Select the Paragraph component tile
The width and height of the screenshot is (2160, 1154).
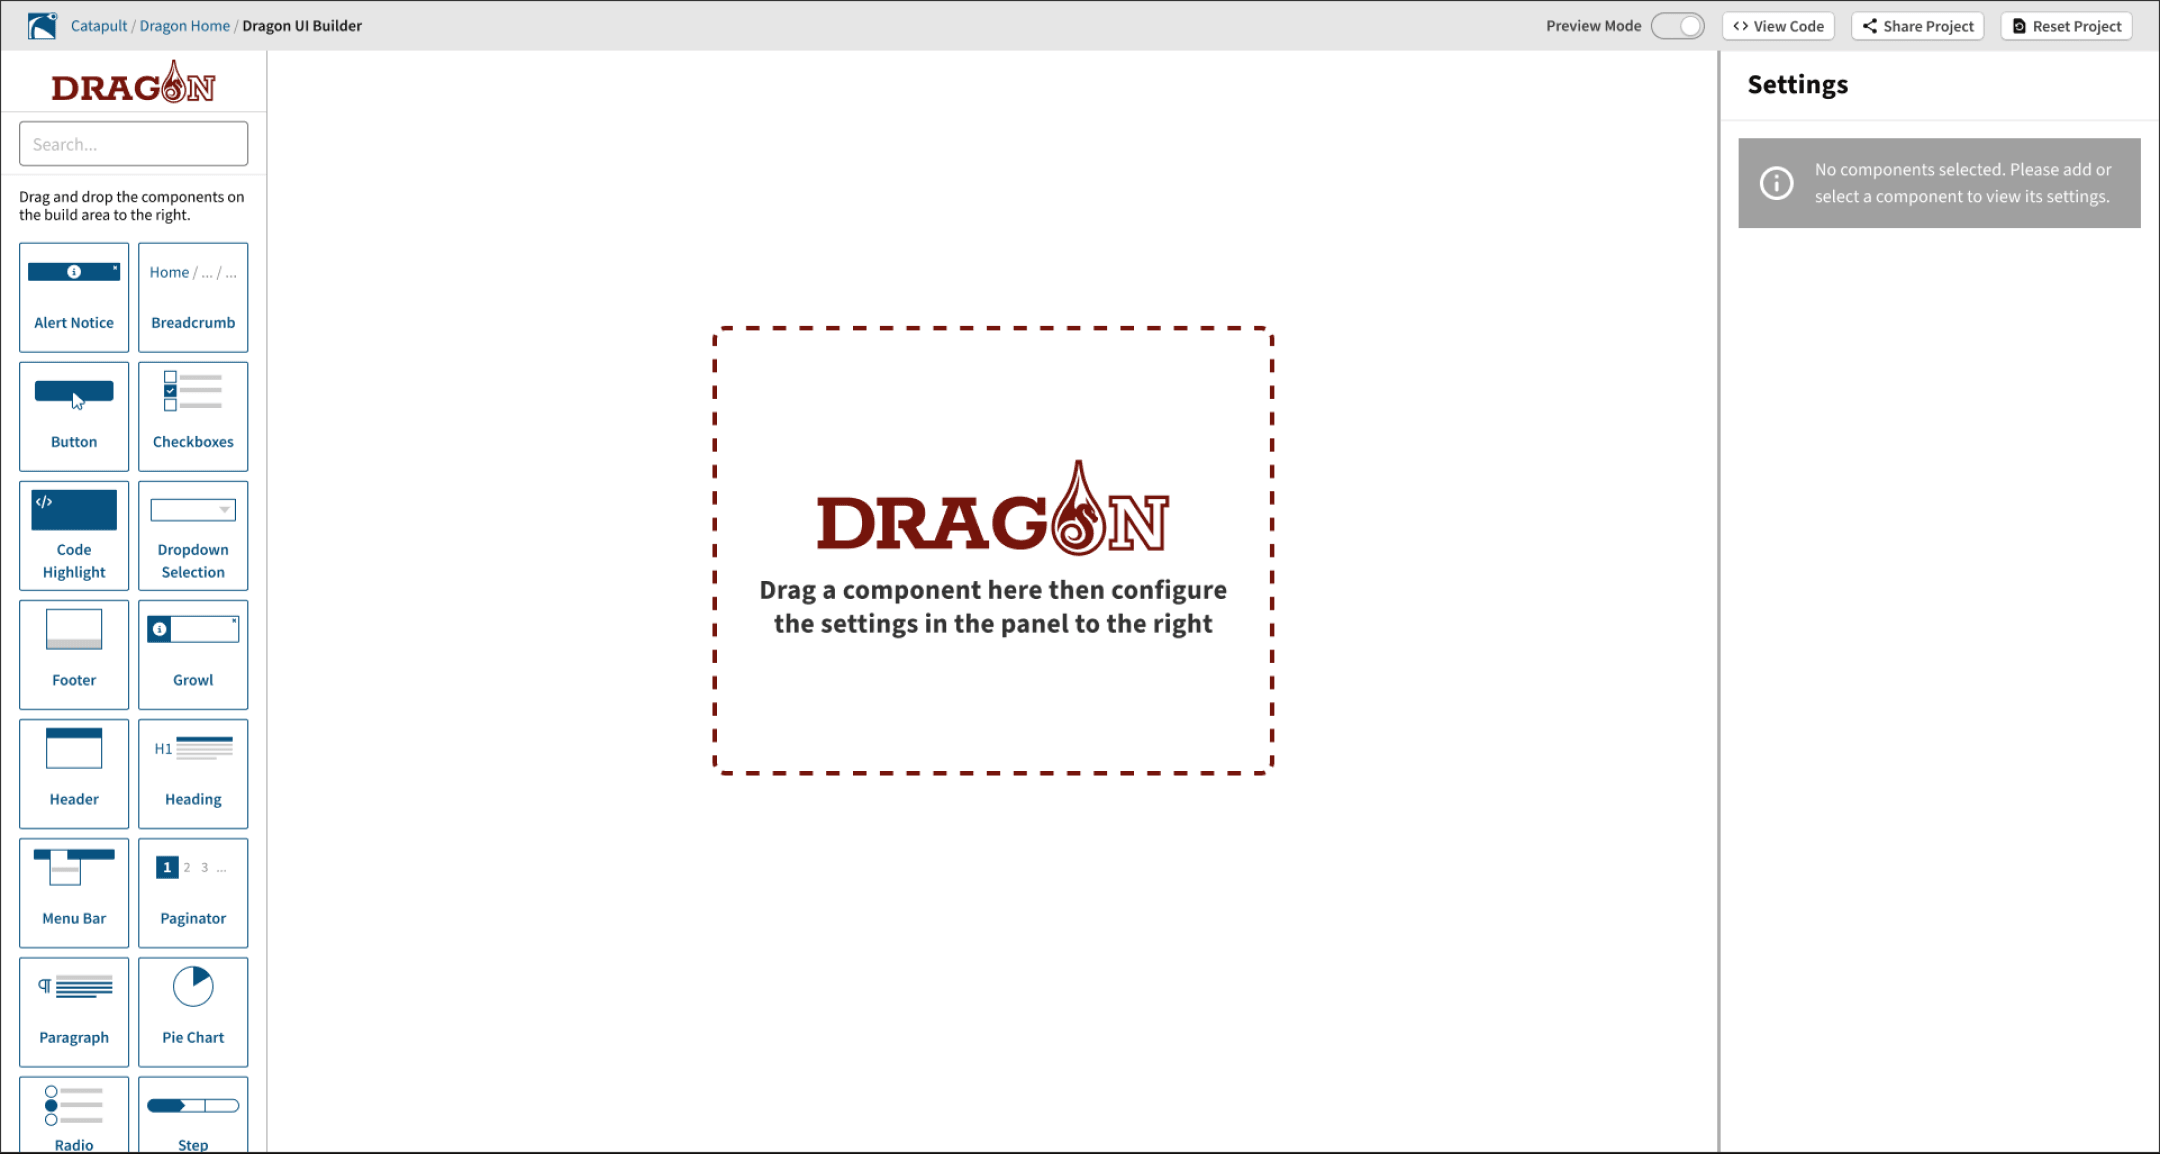(74, 1011)
